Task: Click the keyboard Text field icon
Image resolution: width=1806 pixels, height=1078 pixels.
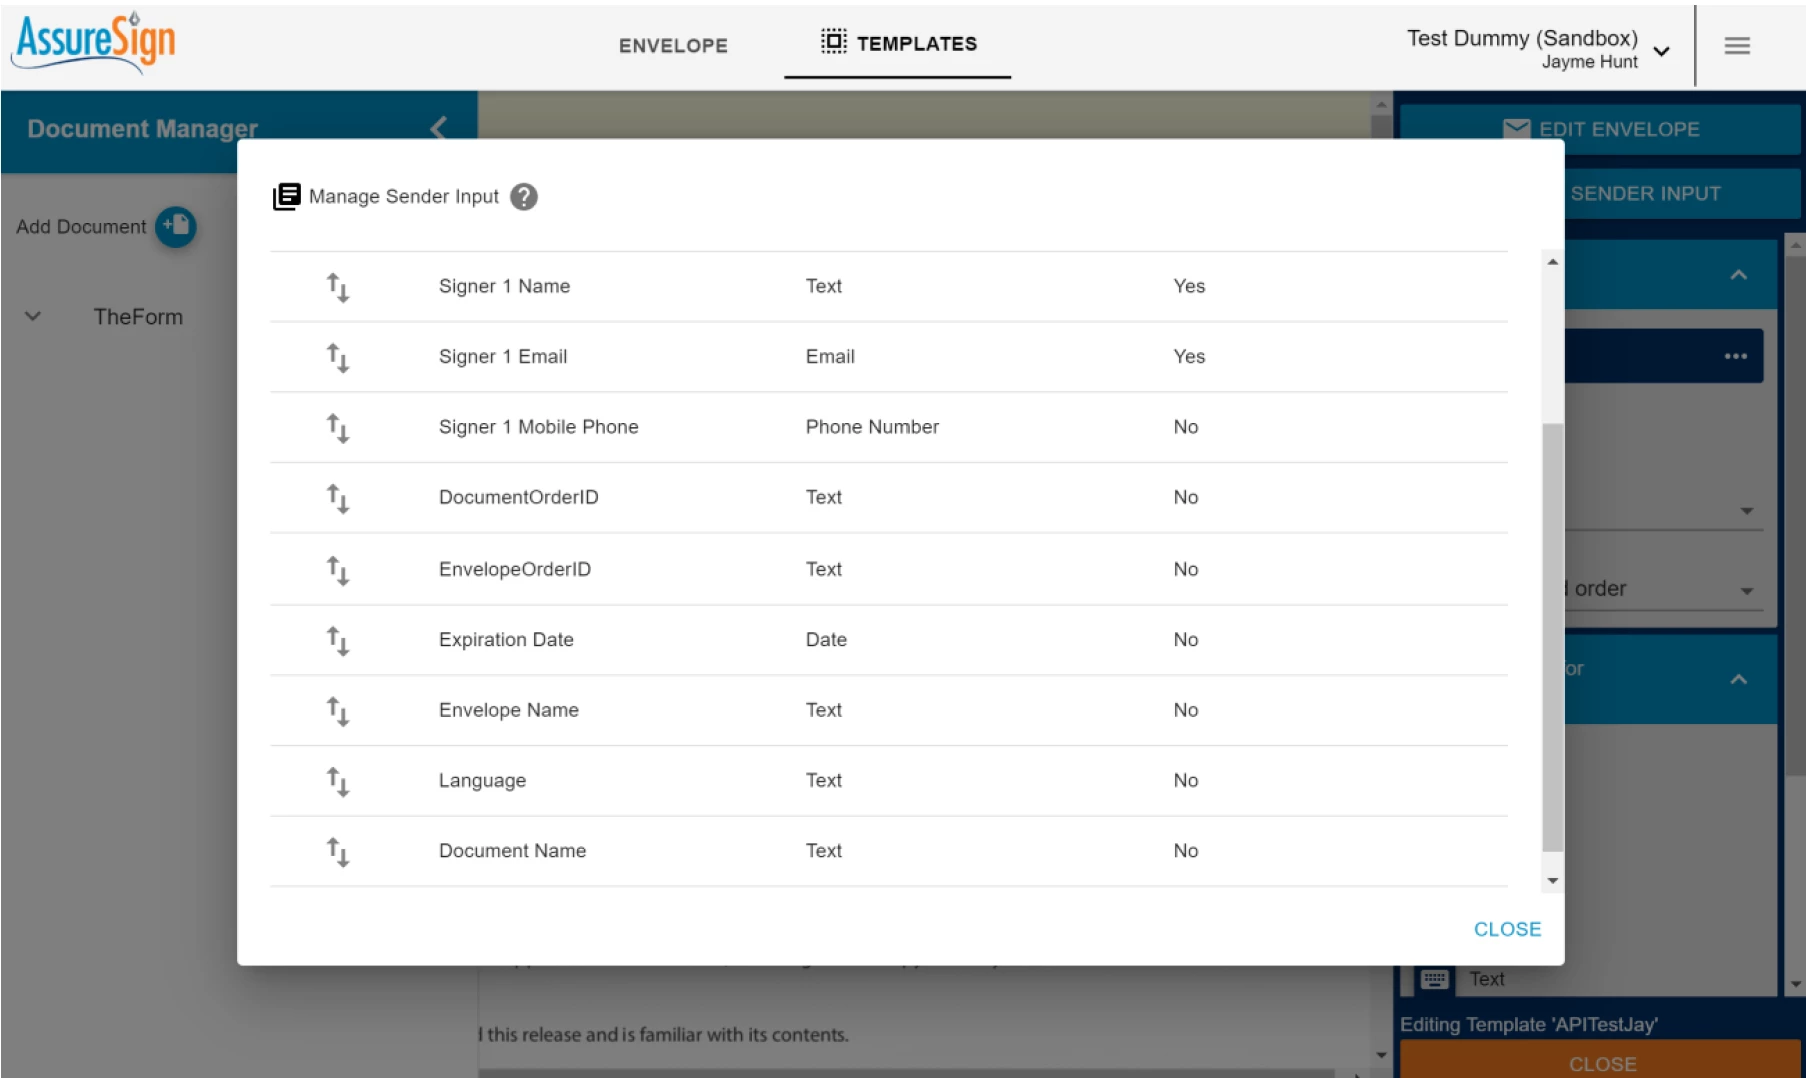Action: (x=1434, y=979)
